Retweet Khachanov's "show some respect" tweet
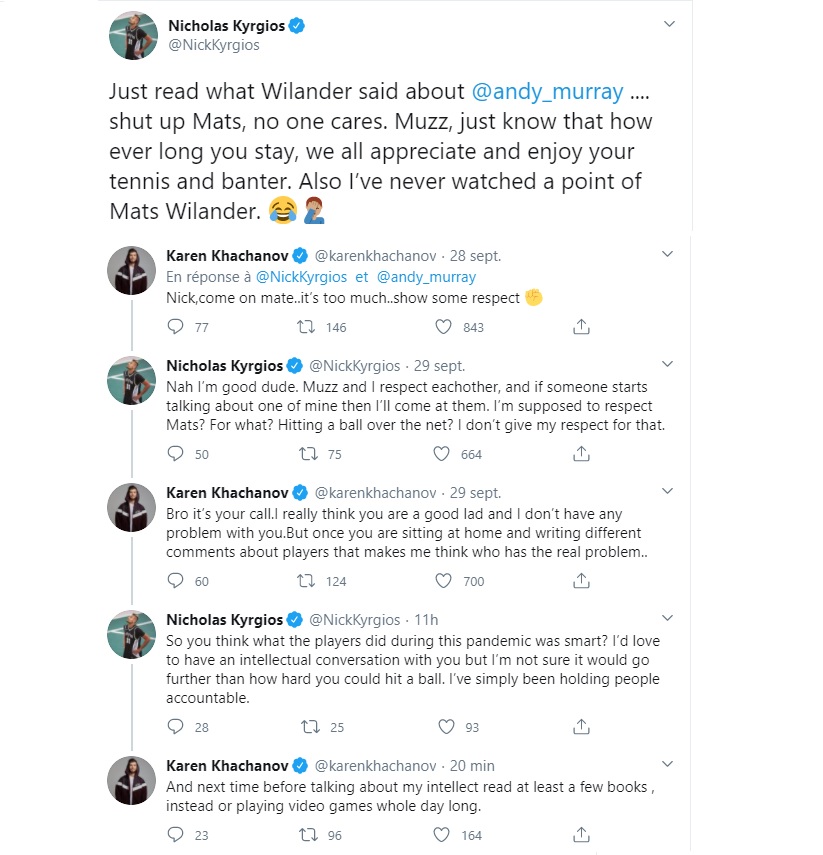 (x=309, y=326)
